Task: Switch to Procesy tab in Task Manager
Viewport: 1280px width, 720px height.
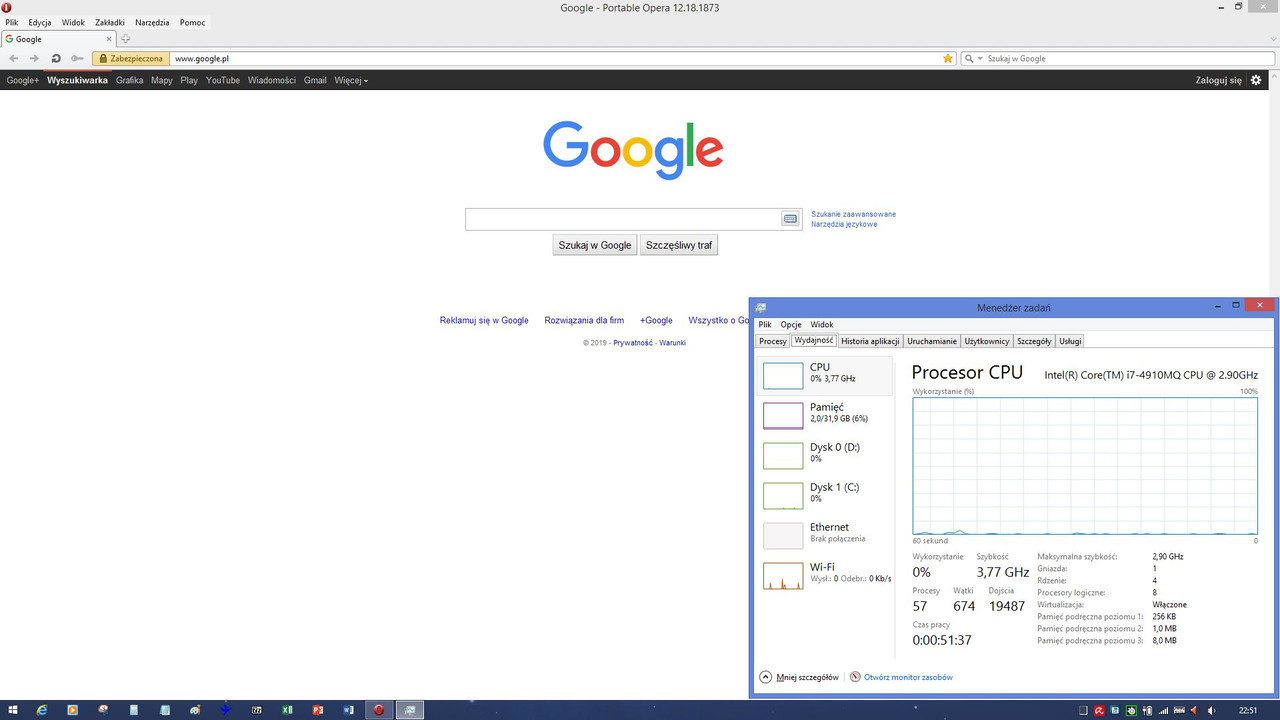Action: (773, 341)
